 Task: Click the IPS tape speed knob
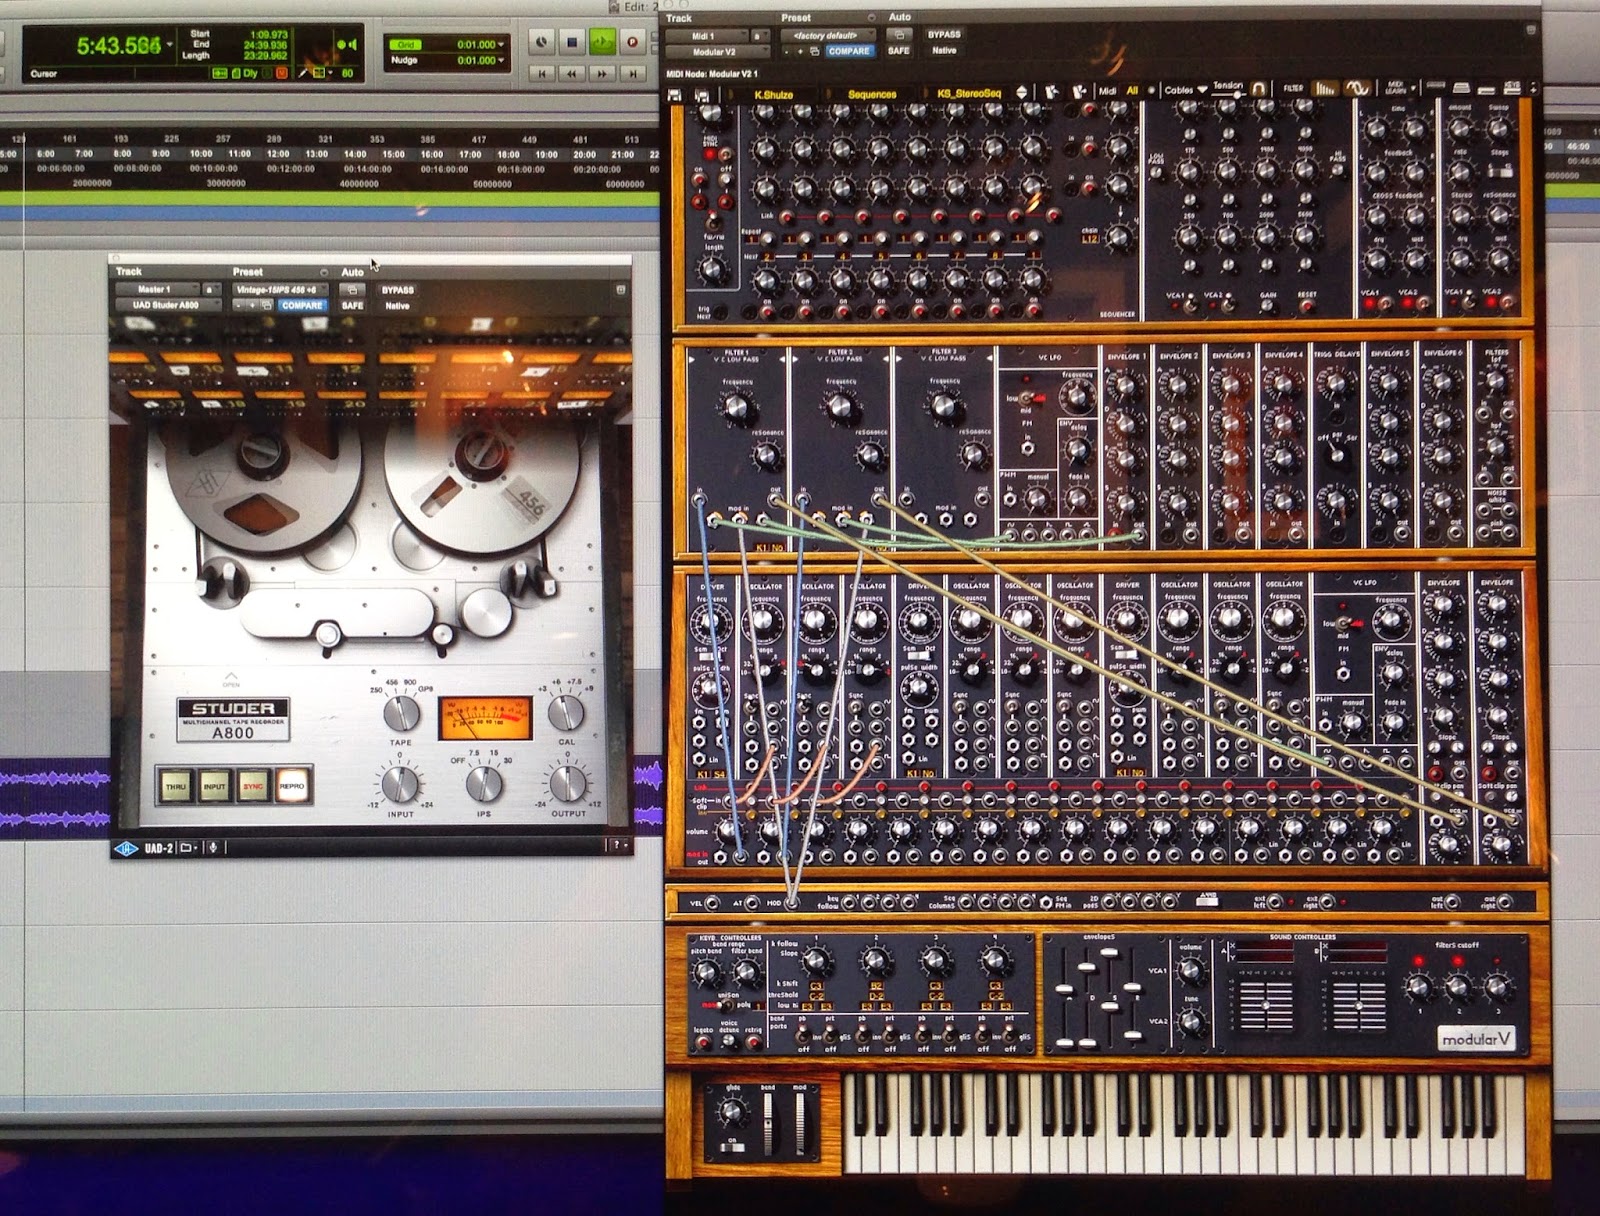pyautogui.click(x=484, y=783)
